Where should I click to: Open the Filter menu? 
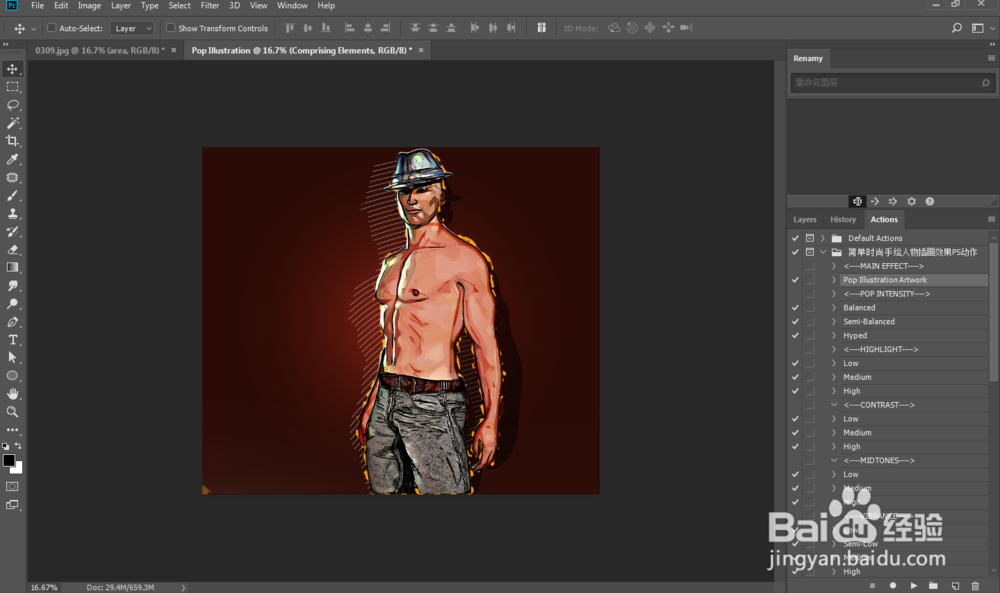click(209, 6)
